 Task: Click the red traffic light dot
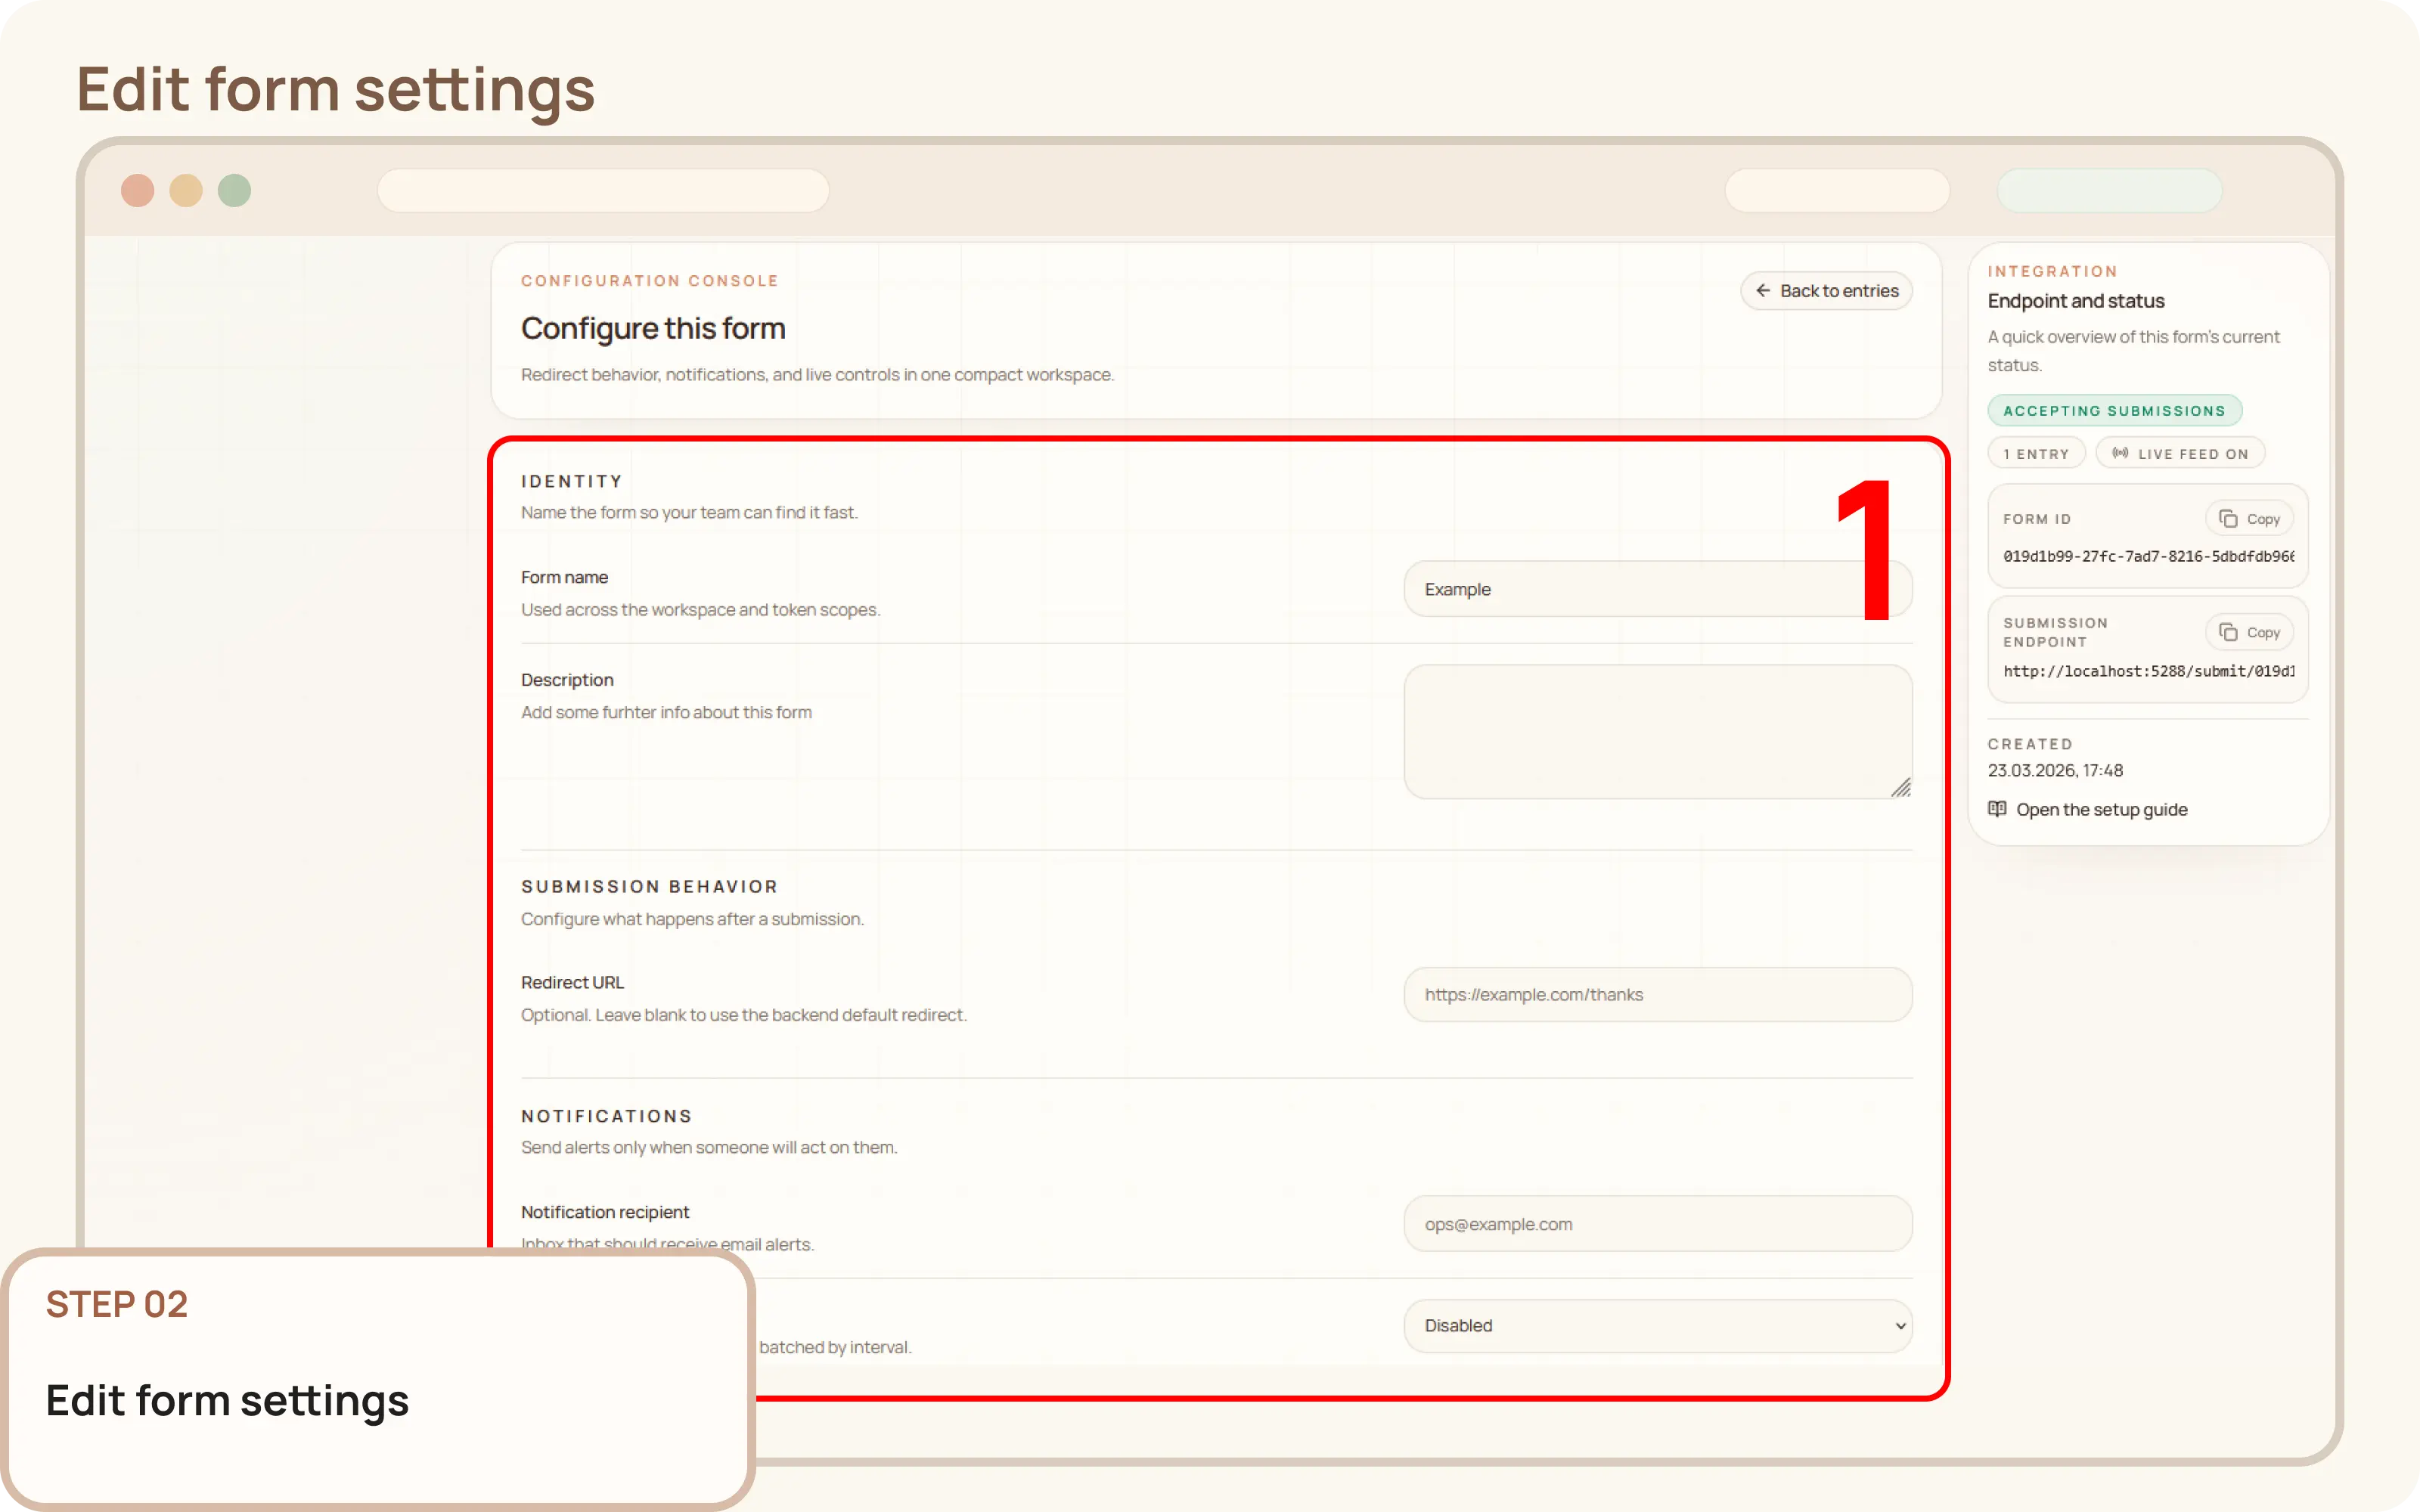coord(138,190)
